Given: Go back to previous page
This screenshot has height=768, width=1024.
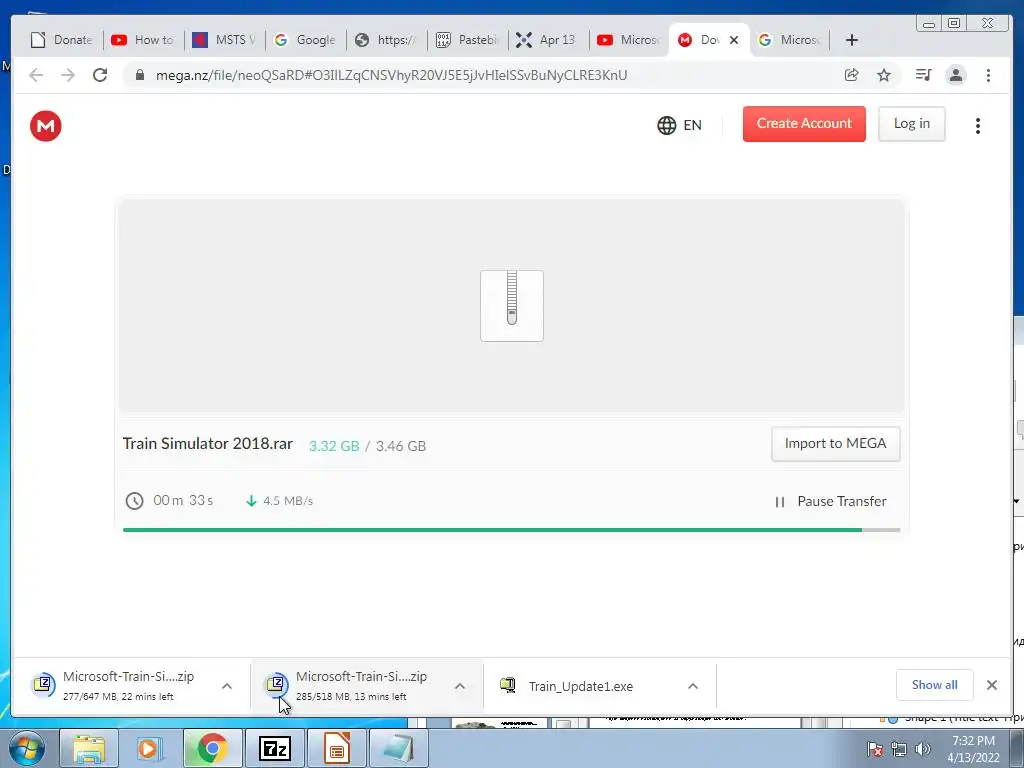Looking at the screenshot, I should pyautogui.click(x=36, y=75).
